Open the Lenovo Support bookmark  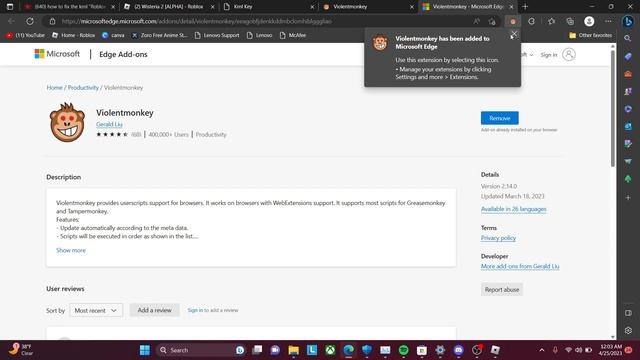217,36
